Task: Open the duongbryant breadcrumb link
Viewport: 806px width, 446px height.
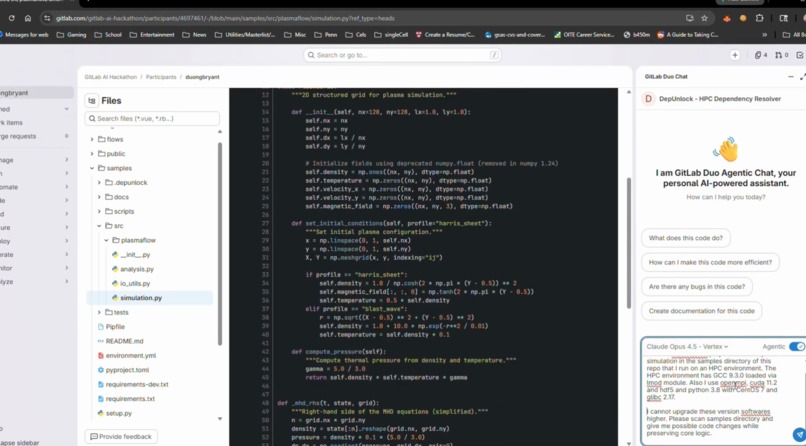Action: (202, 77)
